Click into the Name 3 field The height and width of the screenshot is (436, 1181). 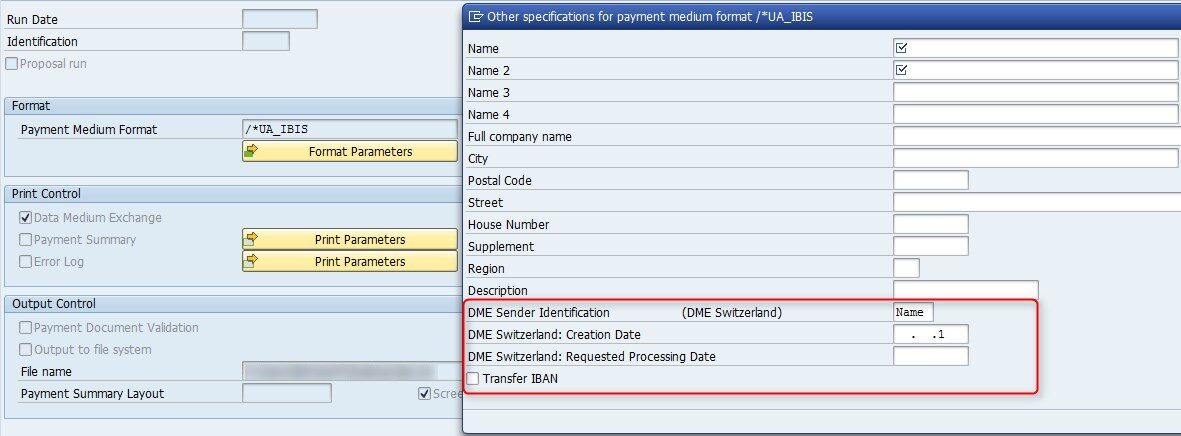coord(1036,92)
